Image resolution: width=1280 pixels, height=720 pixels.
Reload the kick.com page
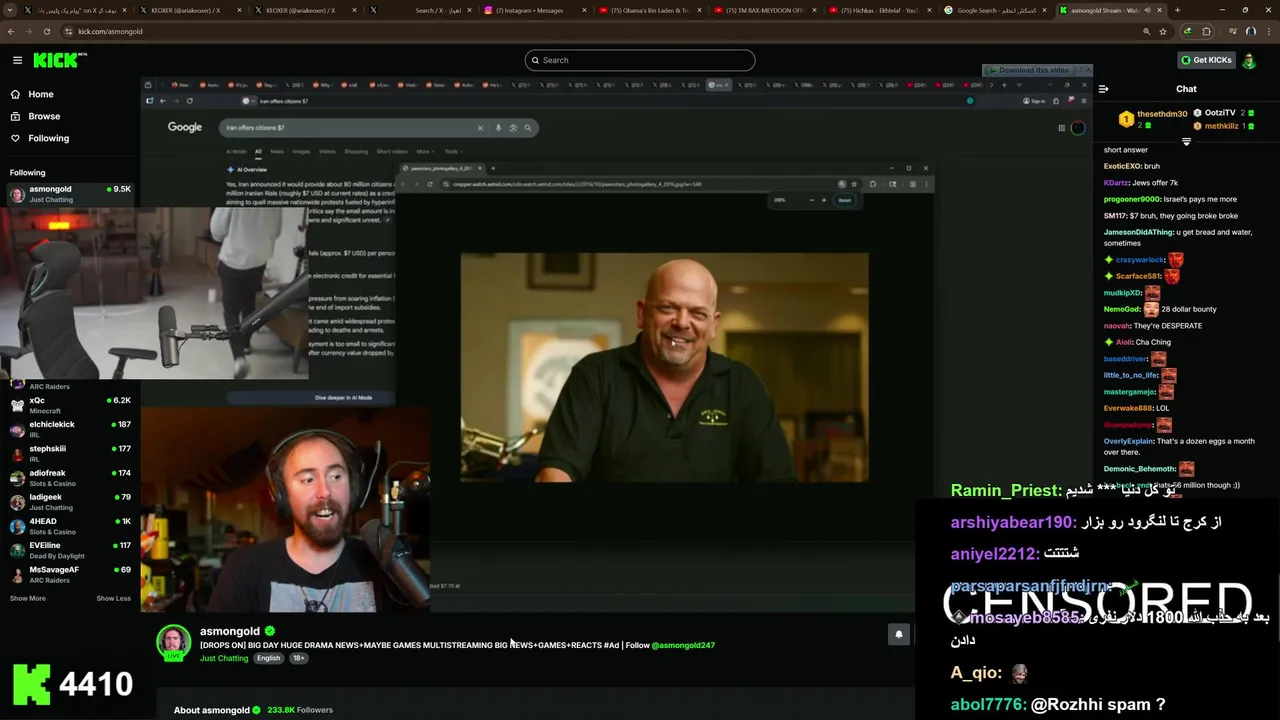(x=48, y=31)
